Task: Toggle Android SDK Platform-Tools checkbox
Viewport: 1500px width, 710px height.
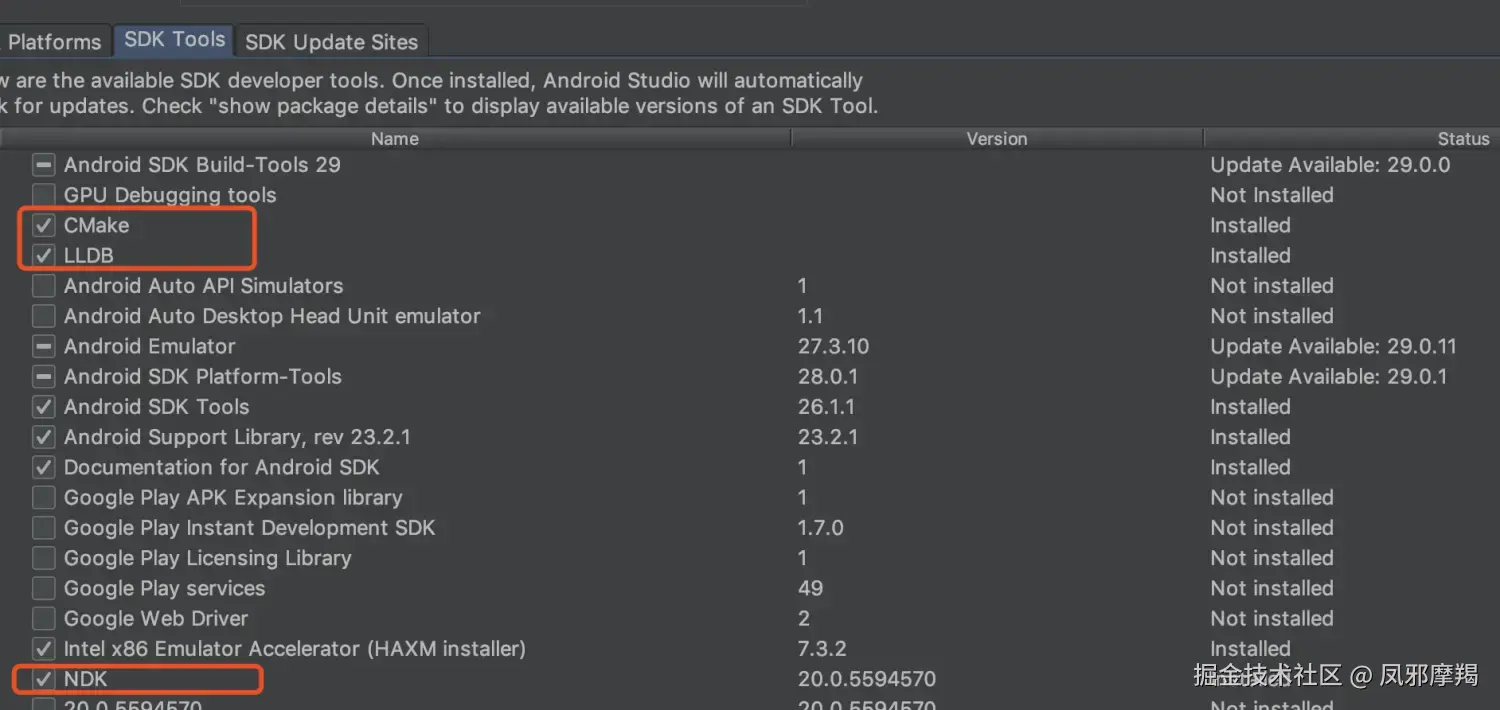Action: [43, 377]
